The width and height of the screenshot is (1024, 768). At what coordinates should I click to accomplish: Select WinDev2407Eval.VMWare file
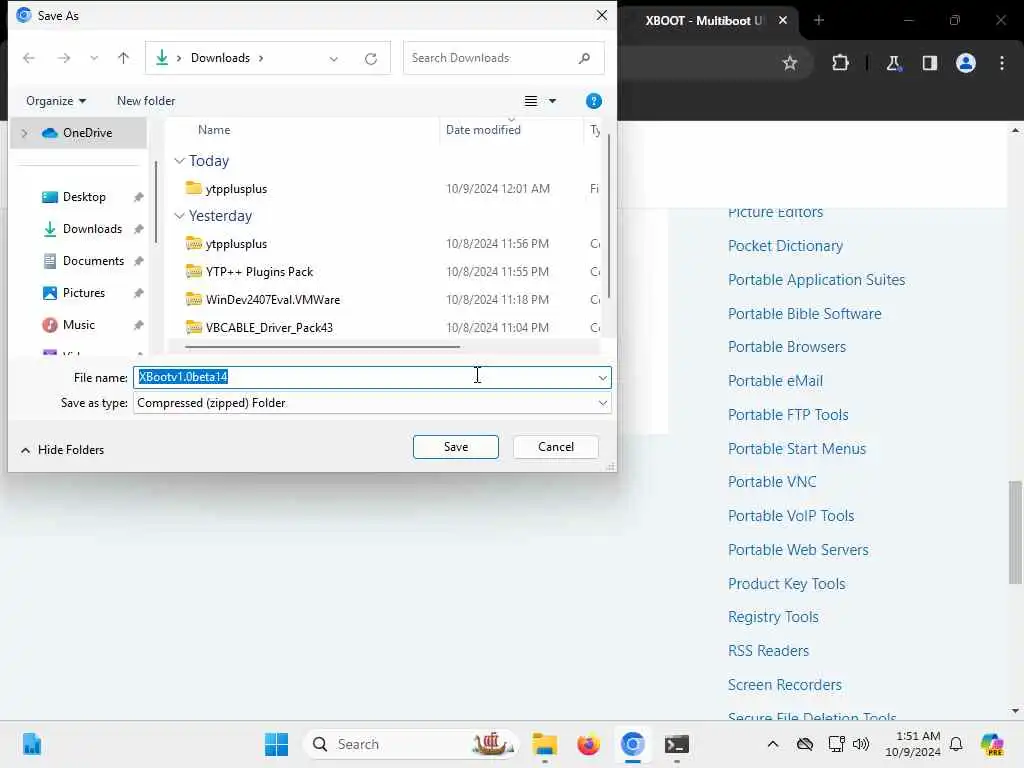coord(272,300)
